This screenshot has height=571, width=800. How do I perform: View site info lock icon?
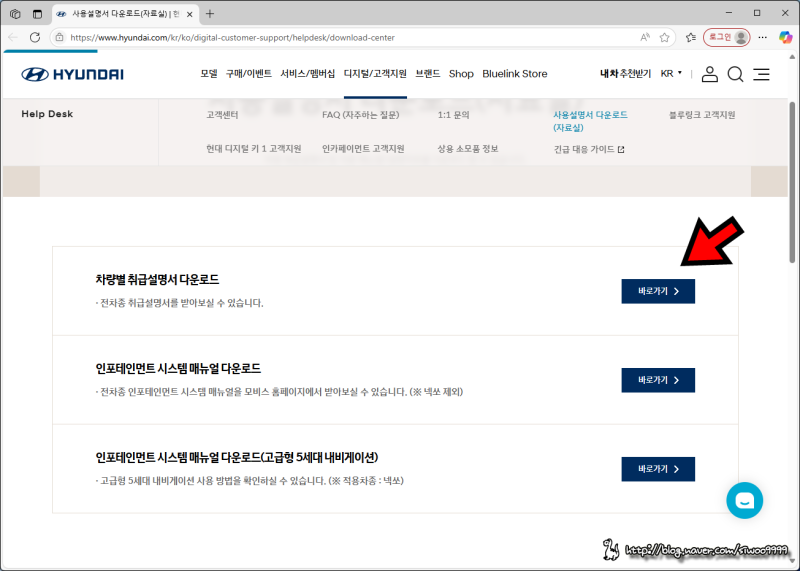coord(60,37)
